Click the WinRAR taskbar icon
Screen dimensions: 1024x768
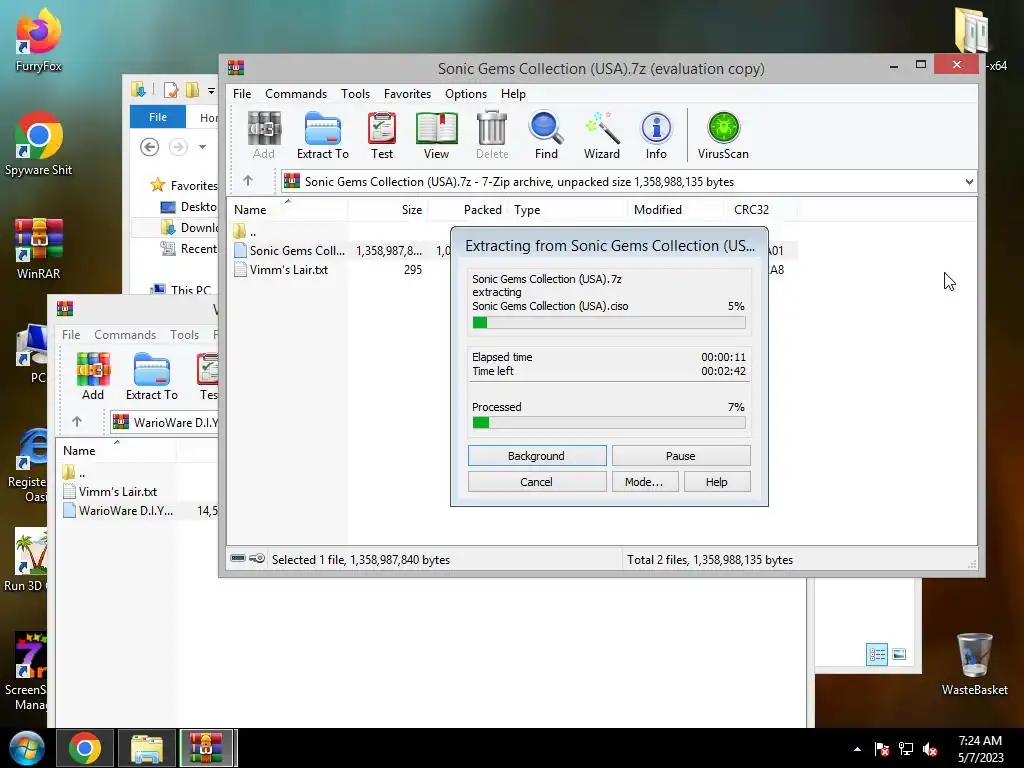206,748
